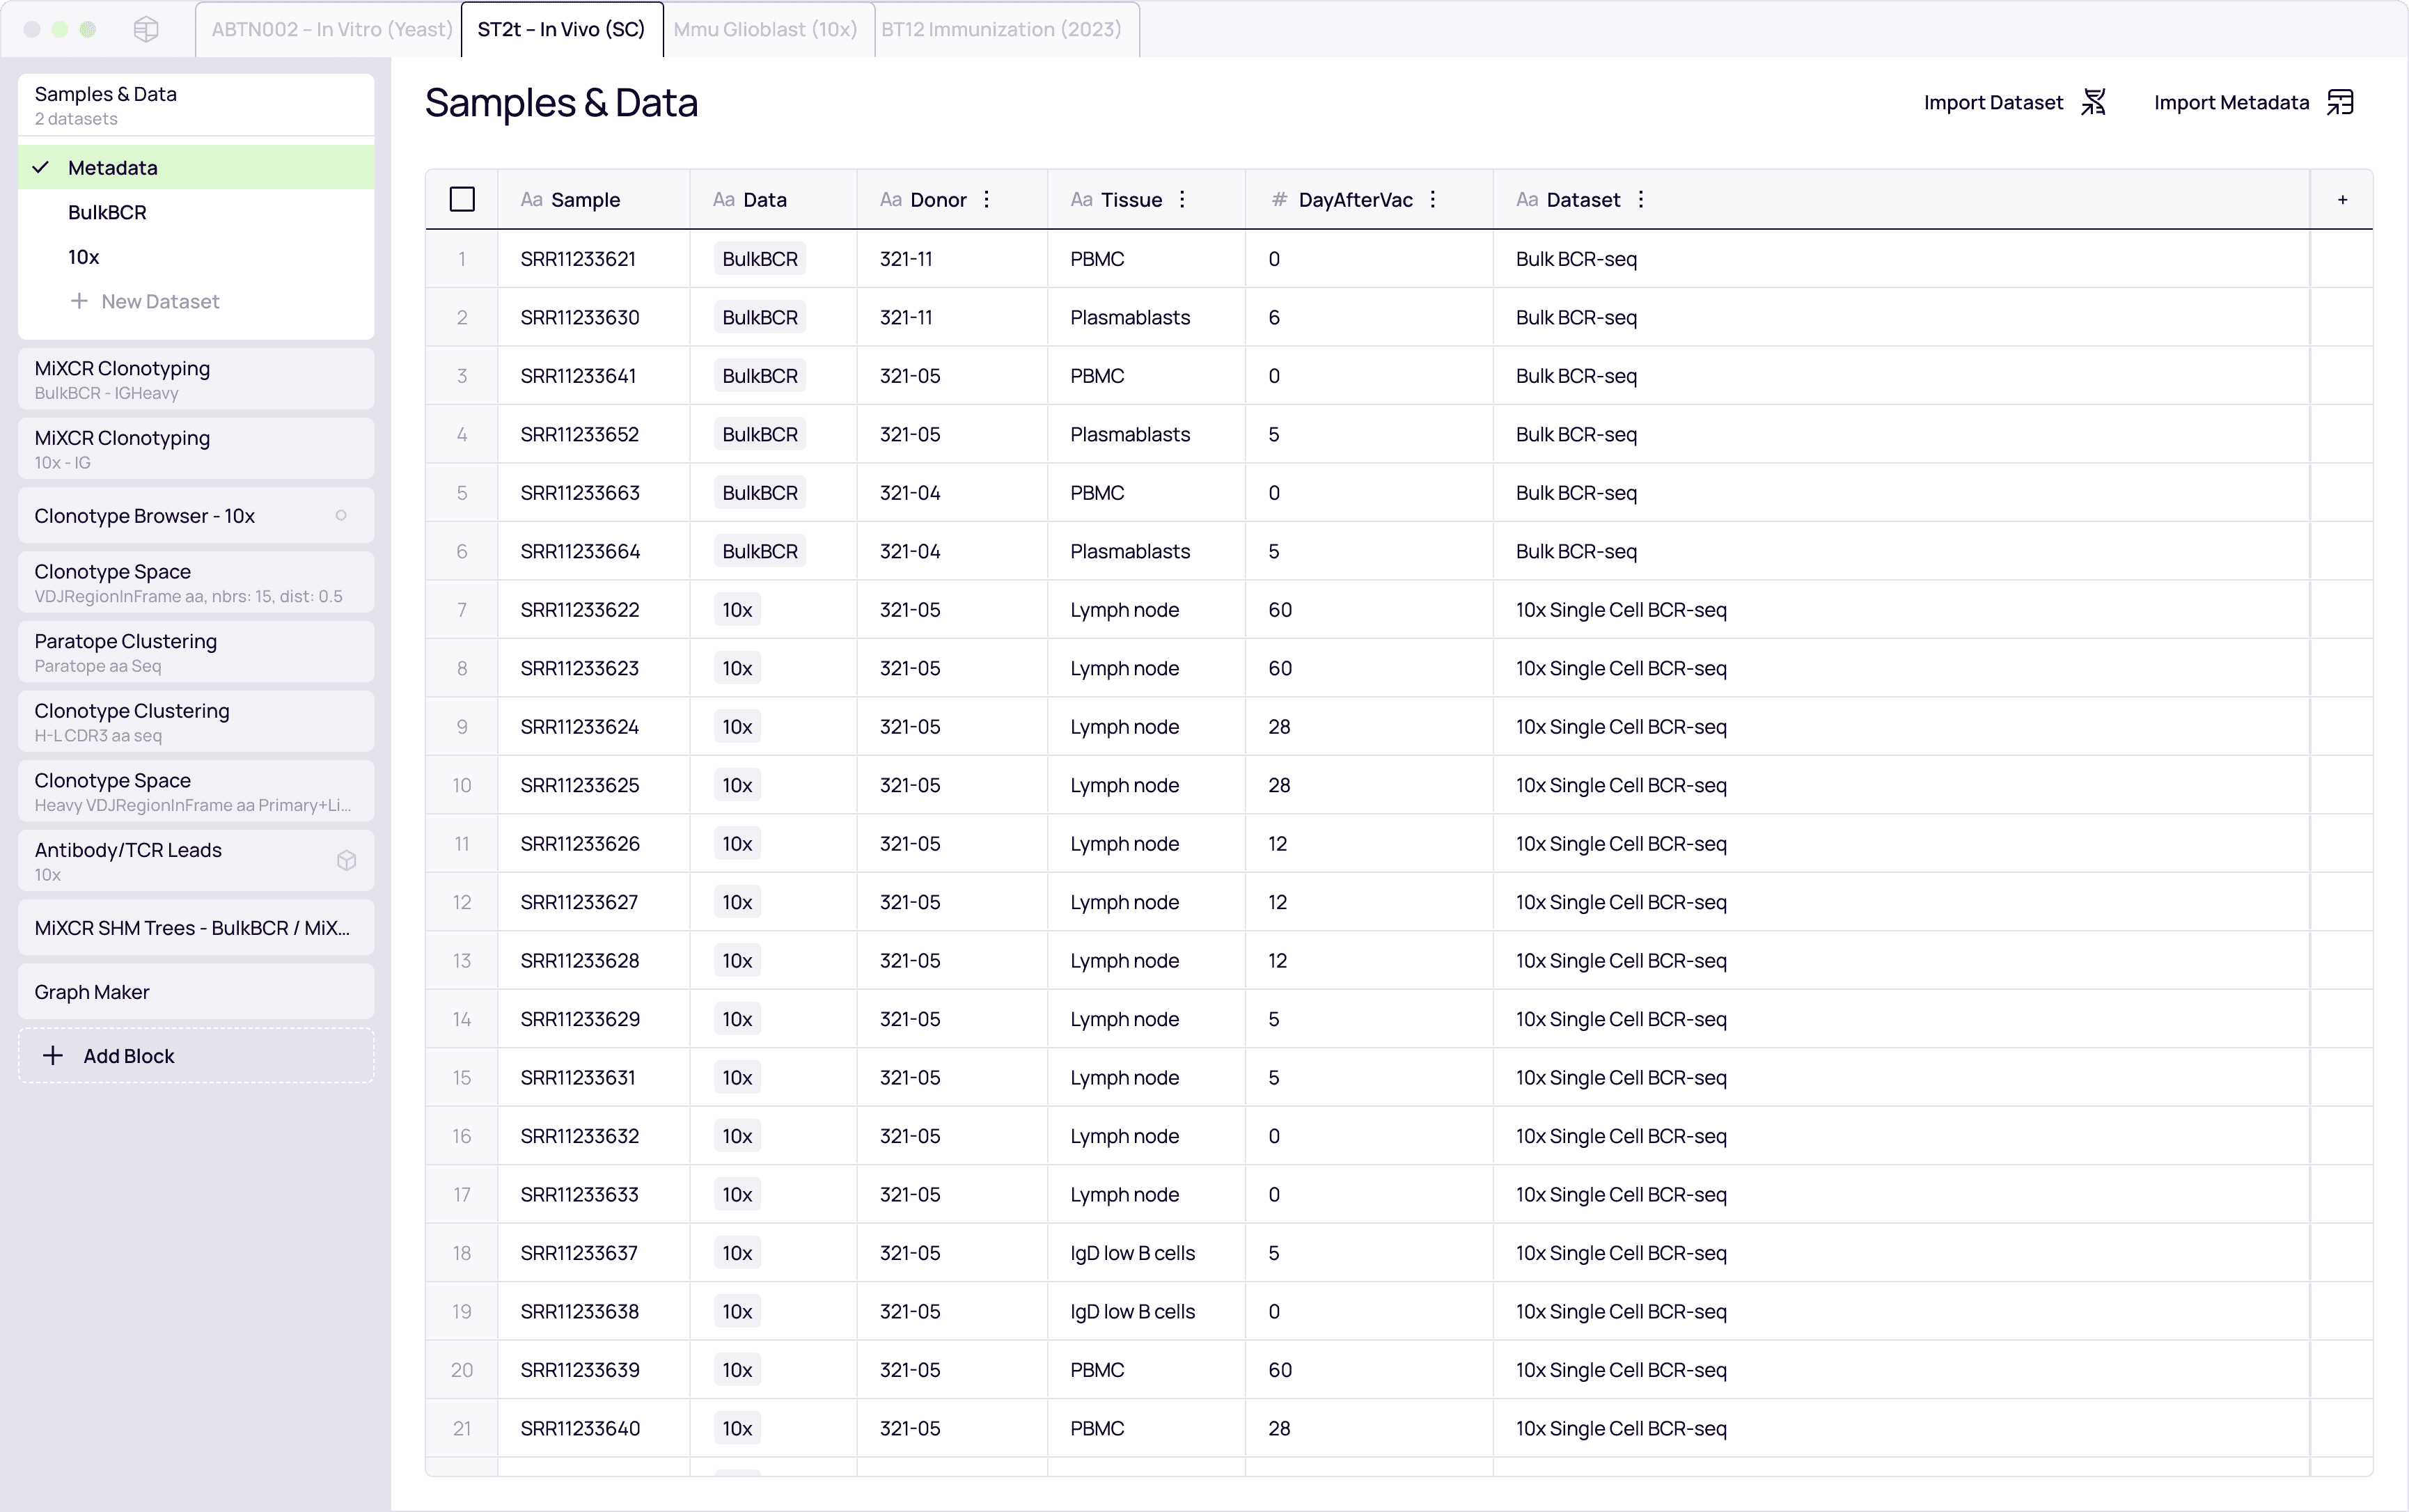Click the Import Metadata table icon
This screenshot has height=1512, width=2409.
2340,102
